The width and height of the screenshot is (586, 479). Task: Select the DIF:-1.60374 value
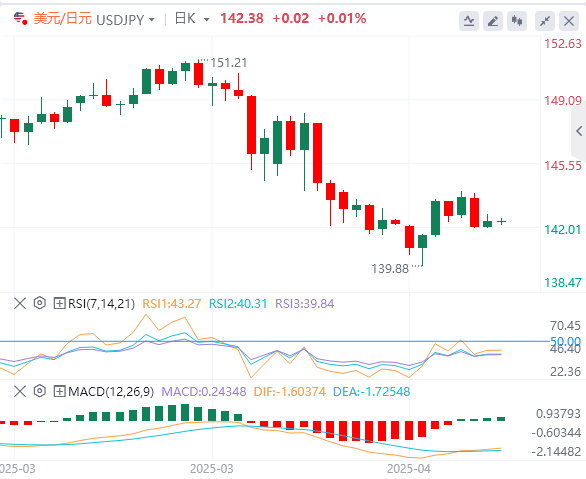pyautogui.click(x=290, y=392)
